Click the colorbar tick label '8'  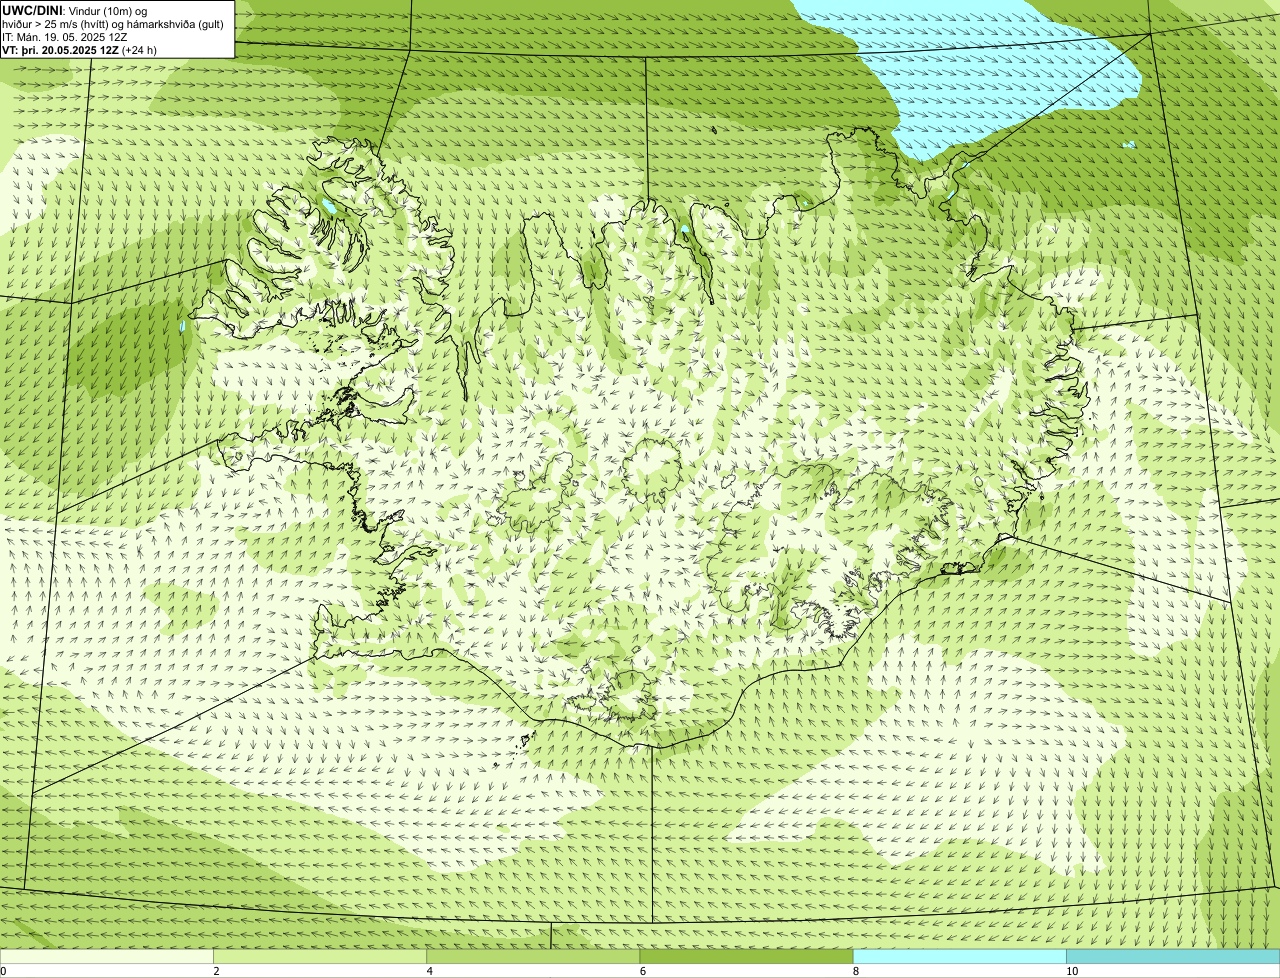856,971
